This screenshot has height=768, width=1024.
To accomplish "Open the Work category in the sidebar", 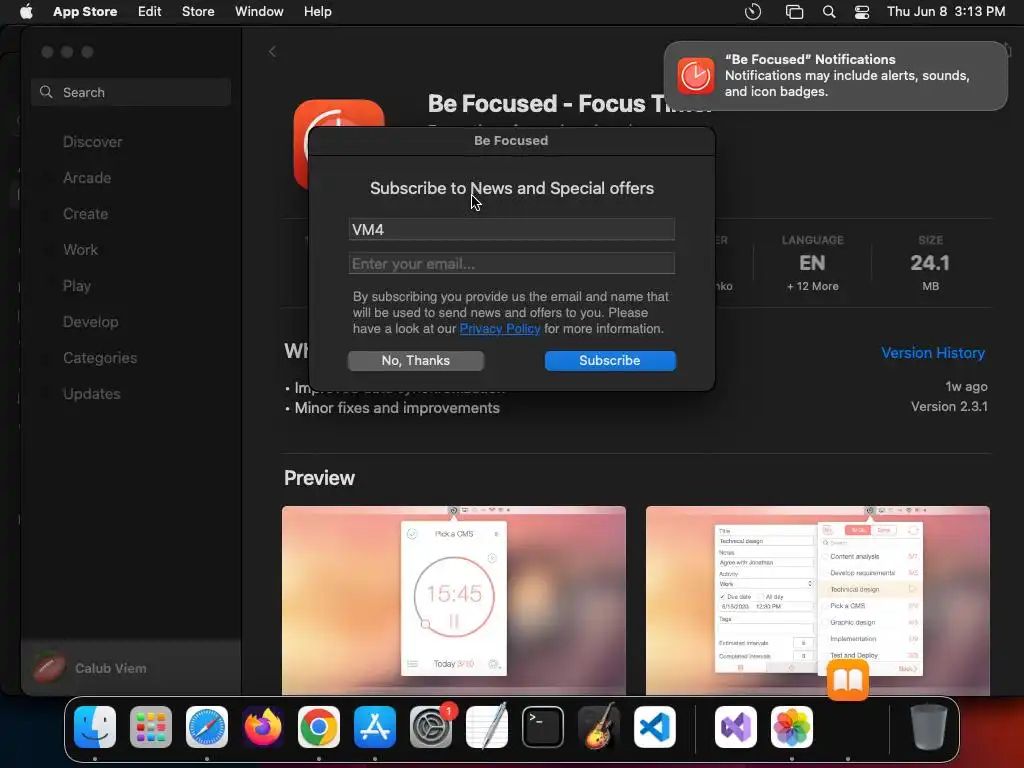I will (80, 249).
